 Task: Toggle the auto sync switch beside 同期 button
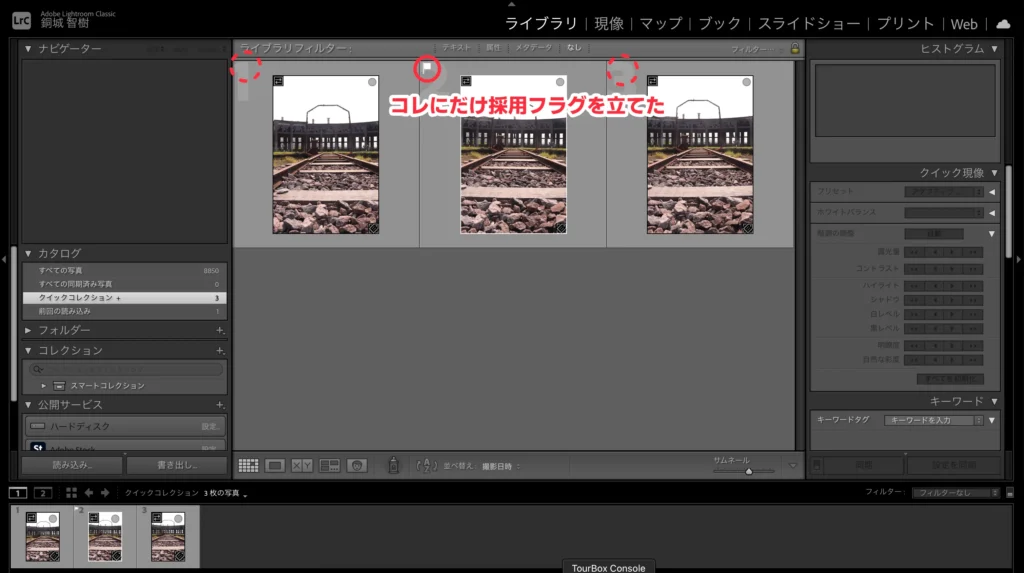coord(816,465)
